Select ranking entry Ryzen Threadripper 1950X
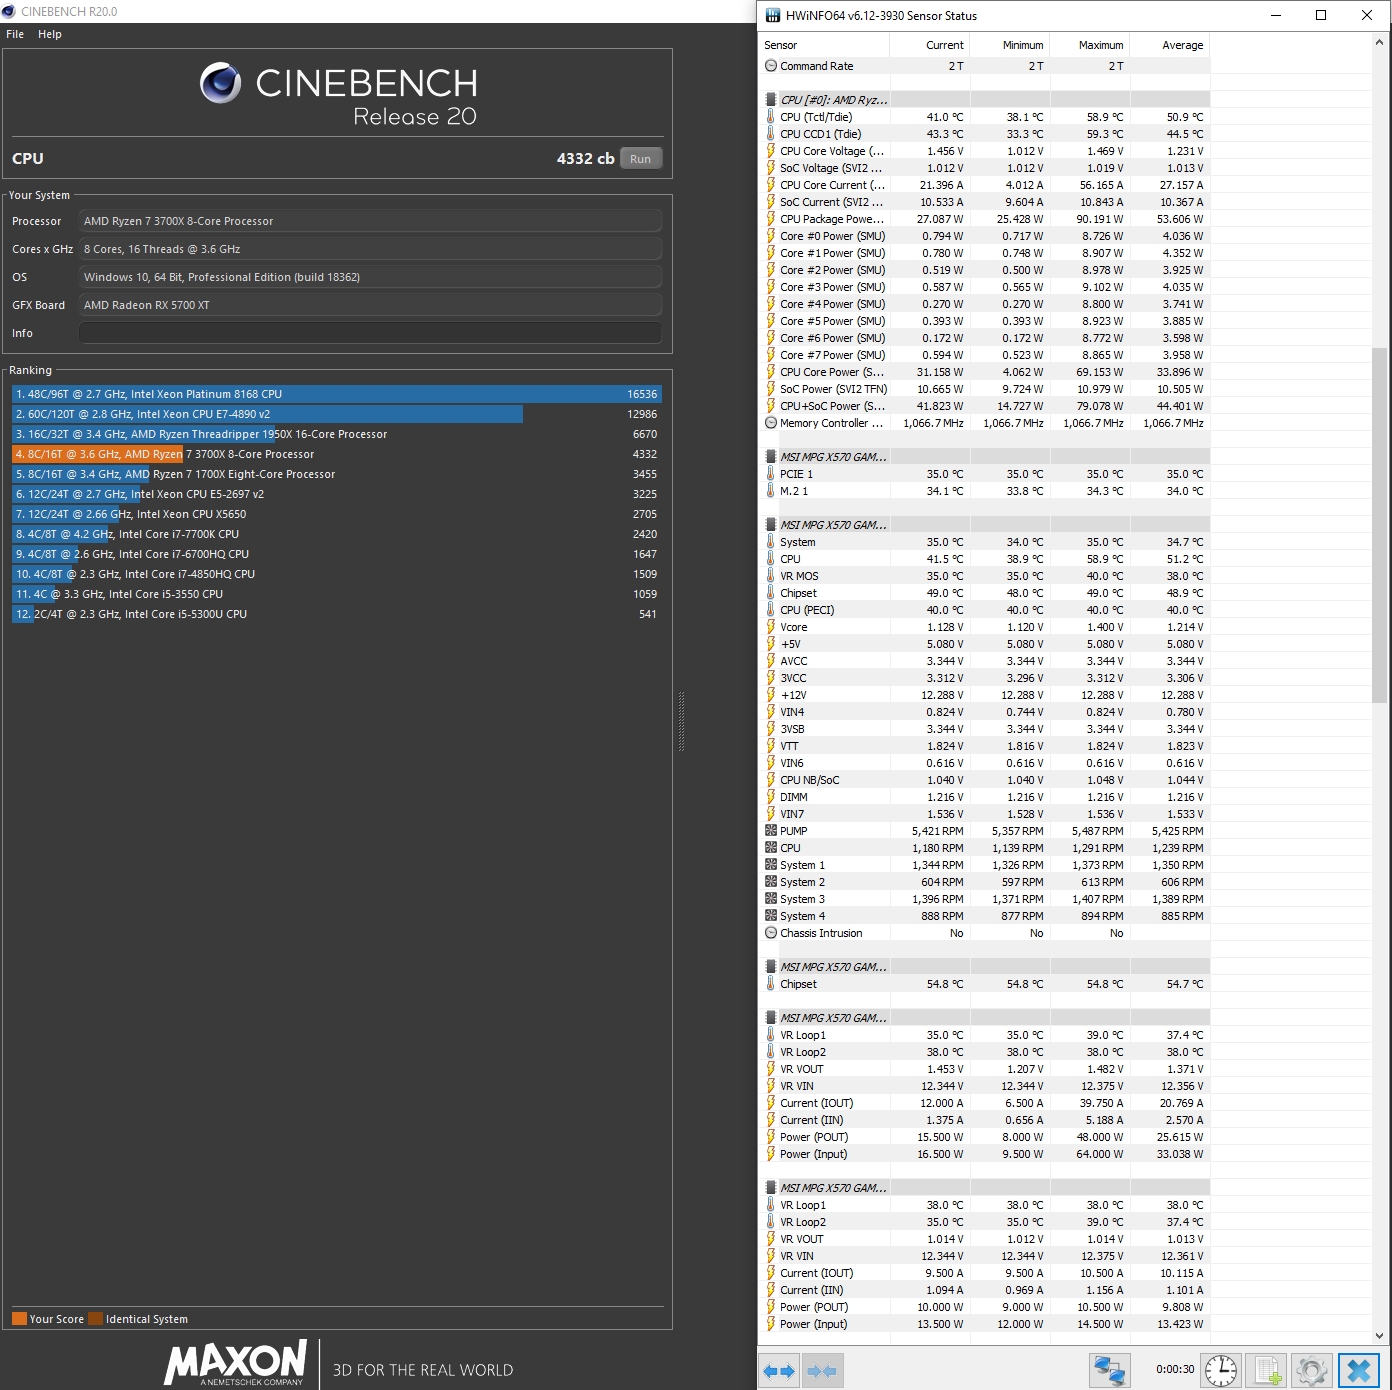1392x1390 pixels. click(x=337, y=434)
